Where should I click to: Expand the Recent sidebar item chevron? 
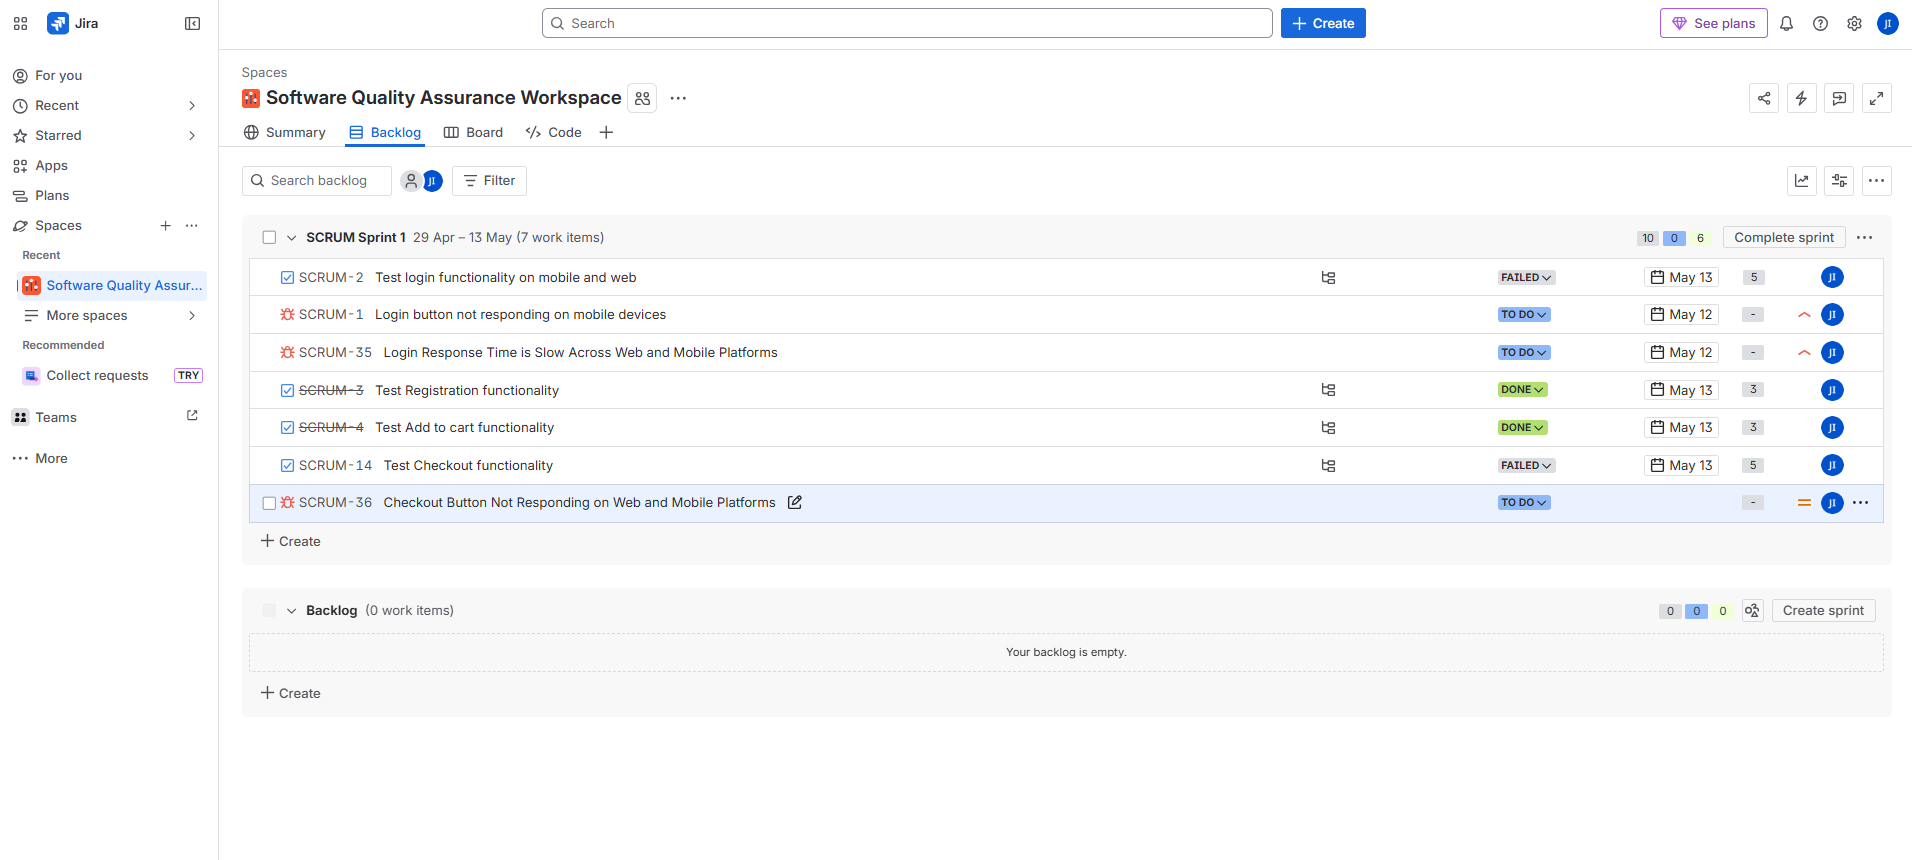point(192,106)
